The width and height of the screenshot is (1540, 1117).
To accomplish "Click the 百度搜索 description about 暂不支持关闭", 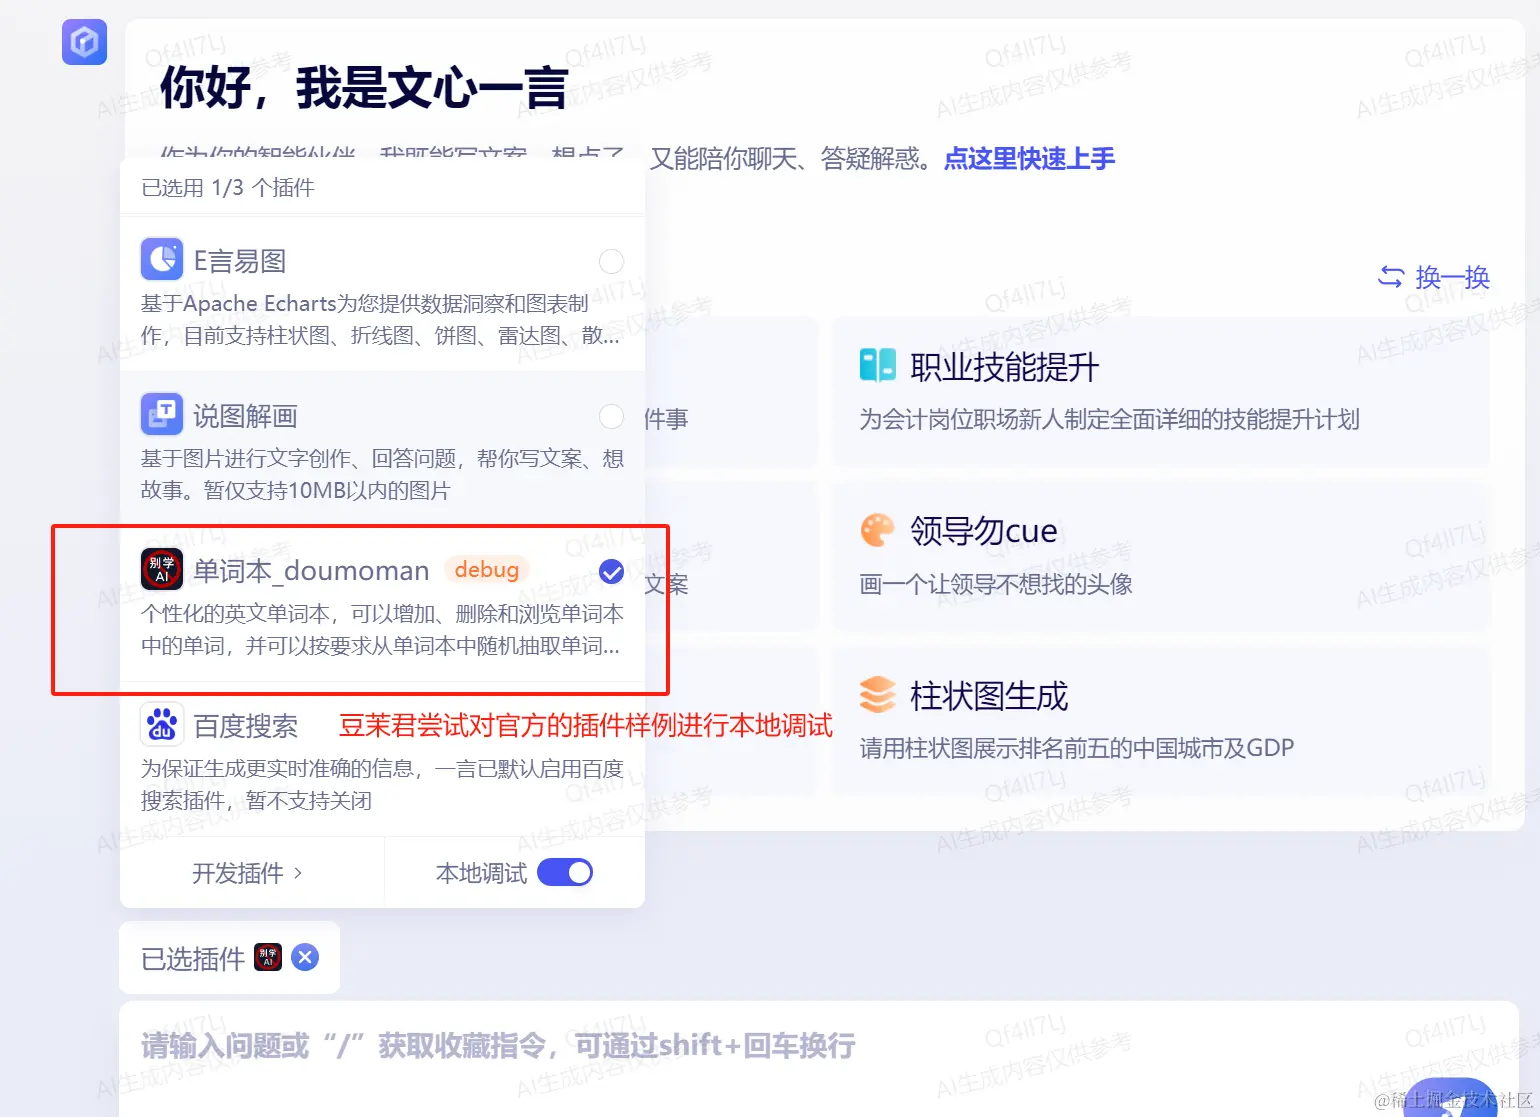I will pyautogui.click(x=382, y=784).
